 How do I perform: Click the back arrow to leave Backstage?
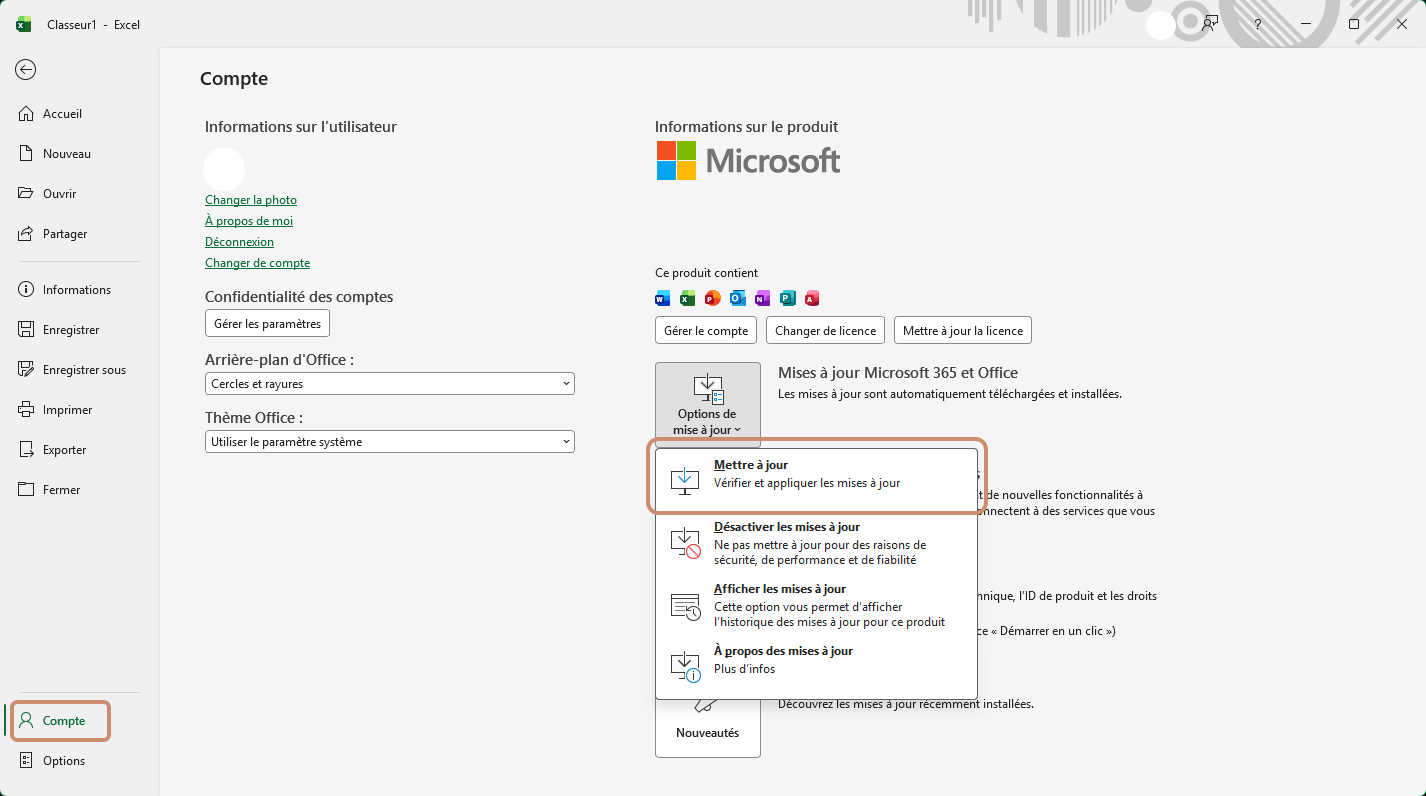click(x=26, y=69)
